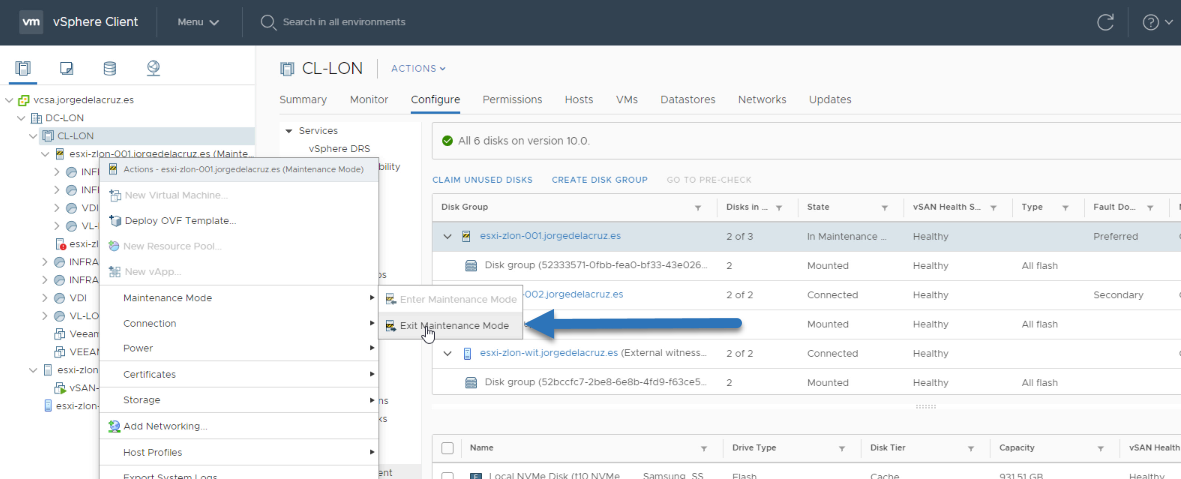Click the Deploy OVF Template icon
The width and height of the screenshot is (1181, 479).
click(114, 221)
